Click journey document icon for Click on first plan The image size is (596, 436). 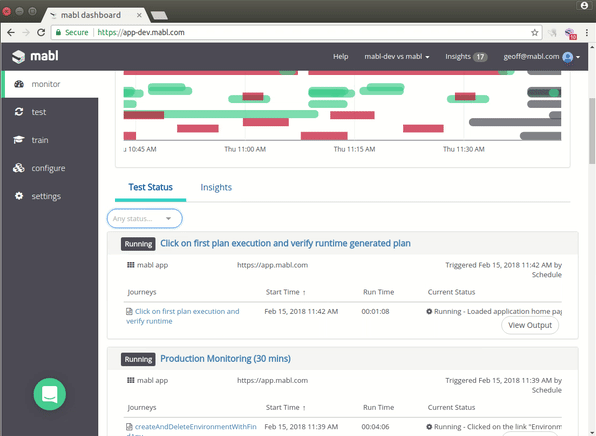[x=129, y=311]
